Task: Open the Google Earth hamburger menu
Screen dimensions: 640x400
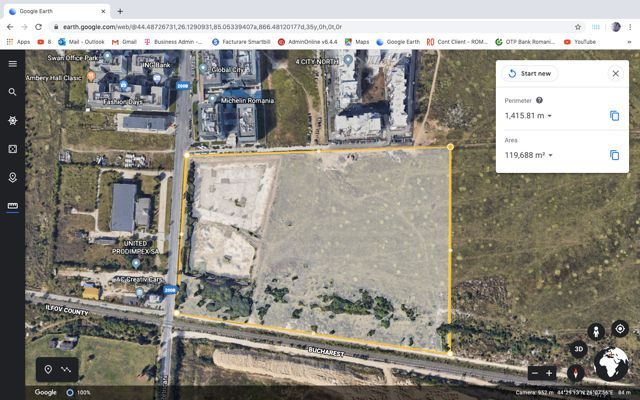Action: pyautogui.click(x=12, y=63)
